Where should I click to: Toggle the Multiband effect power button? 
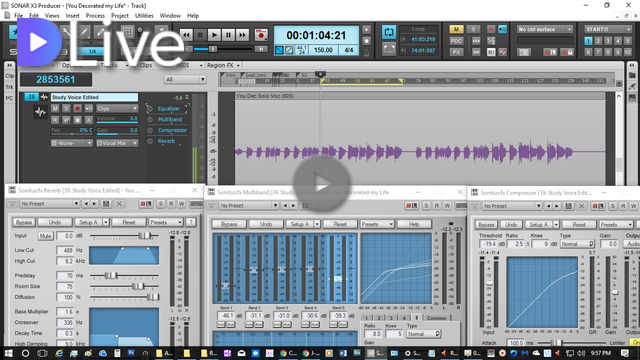point(150,120)
